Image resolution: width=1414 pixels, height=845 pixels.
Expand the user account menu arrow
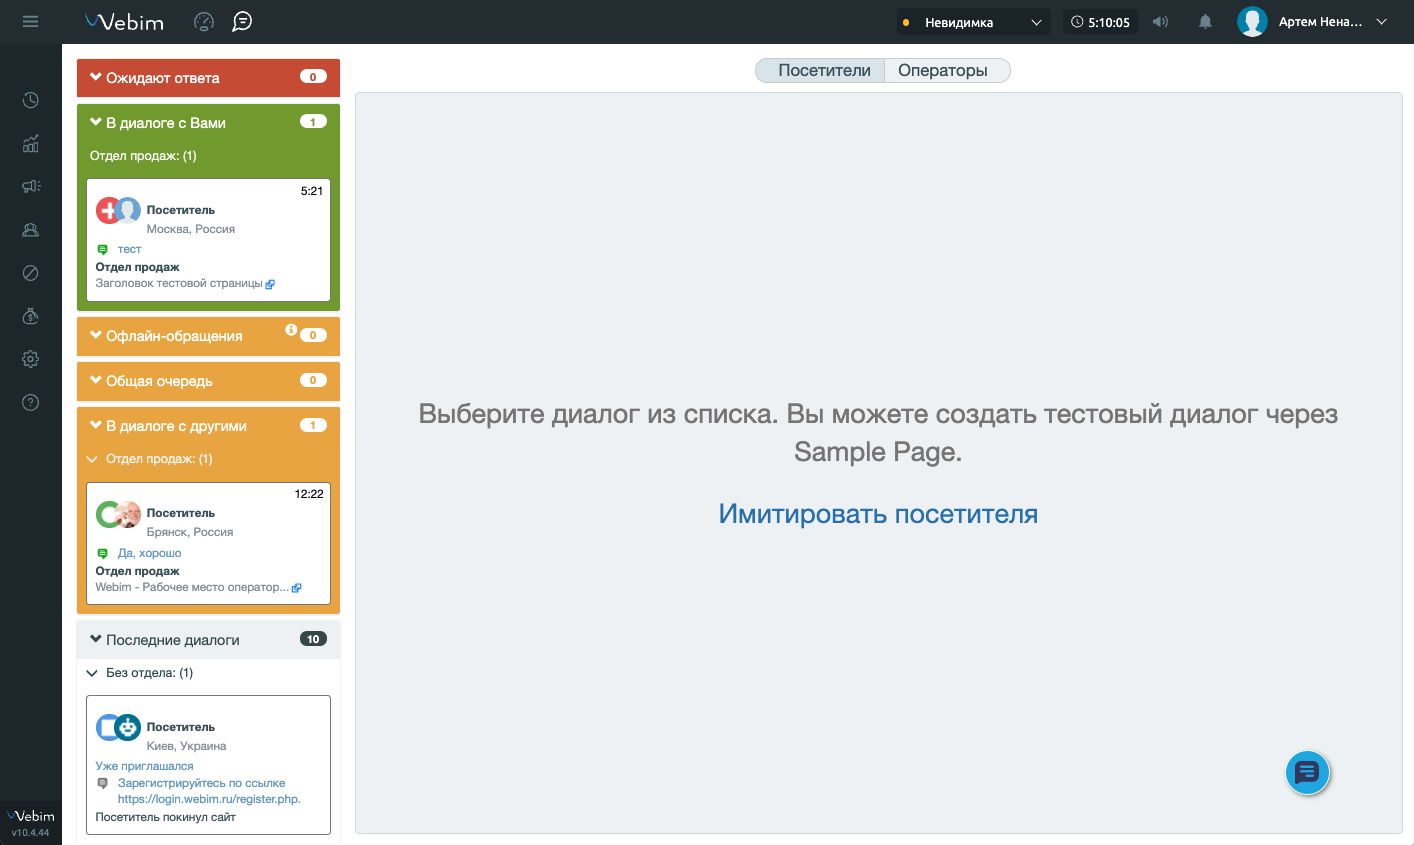tap(1382, 22)
